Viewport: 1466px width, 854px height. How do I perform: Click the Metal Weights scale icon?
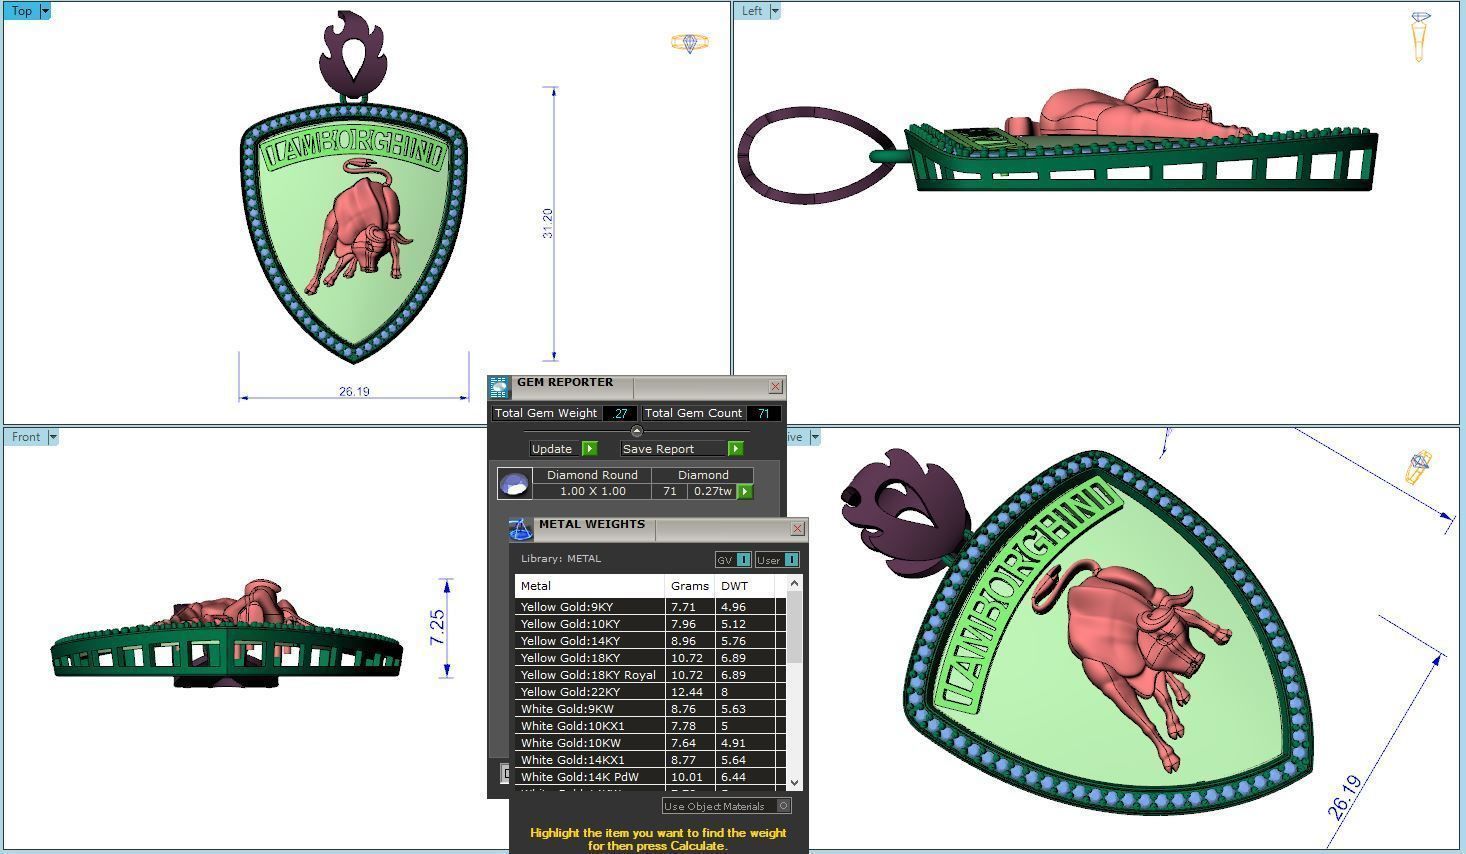point(520,530)
